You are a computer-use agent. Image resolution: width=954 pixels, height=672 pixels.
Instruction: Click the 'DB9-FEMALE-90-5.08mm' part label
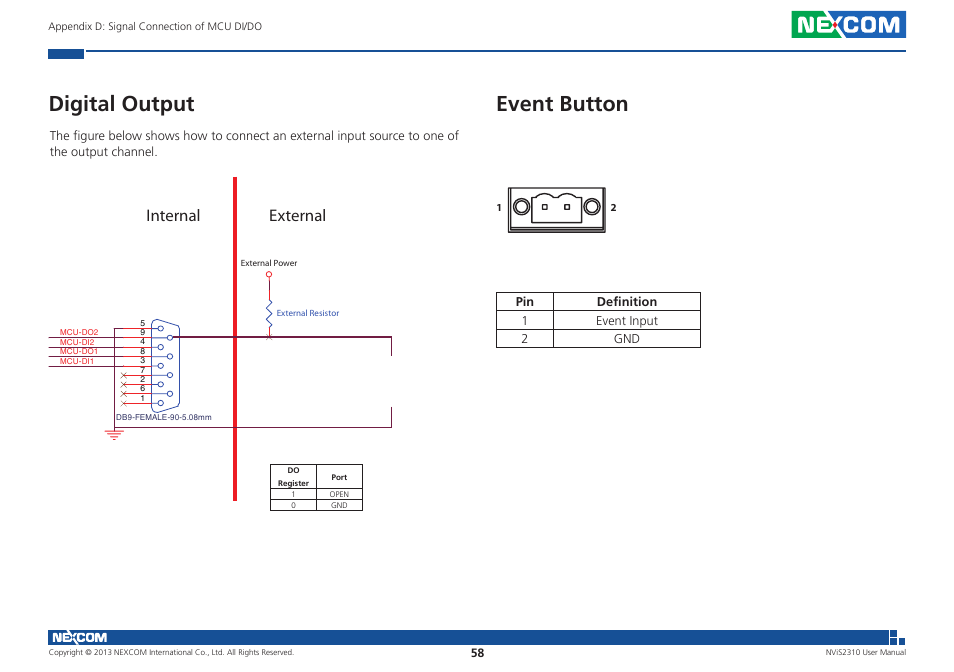pyautogui.click(x=164, y=417)
